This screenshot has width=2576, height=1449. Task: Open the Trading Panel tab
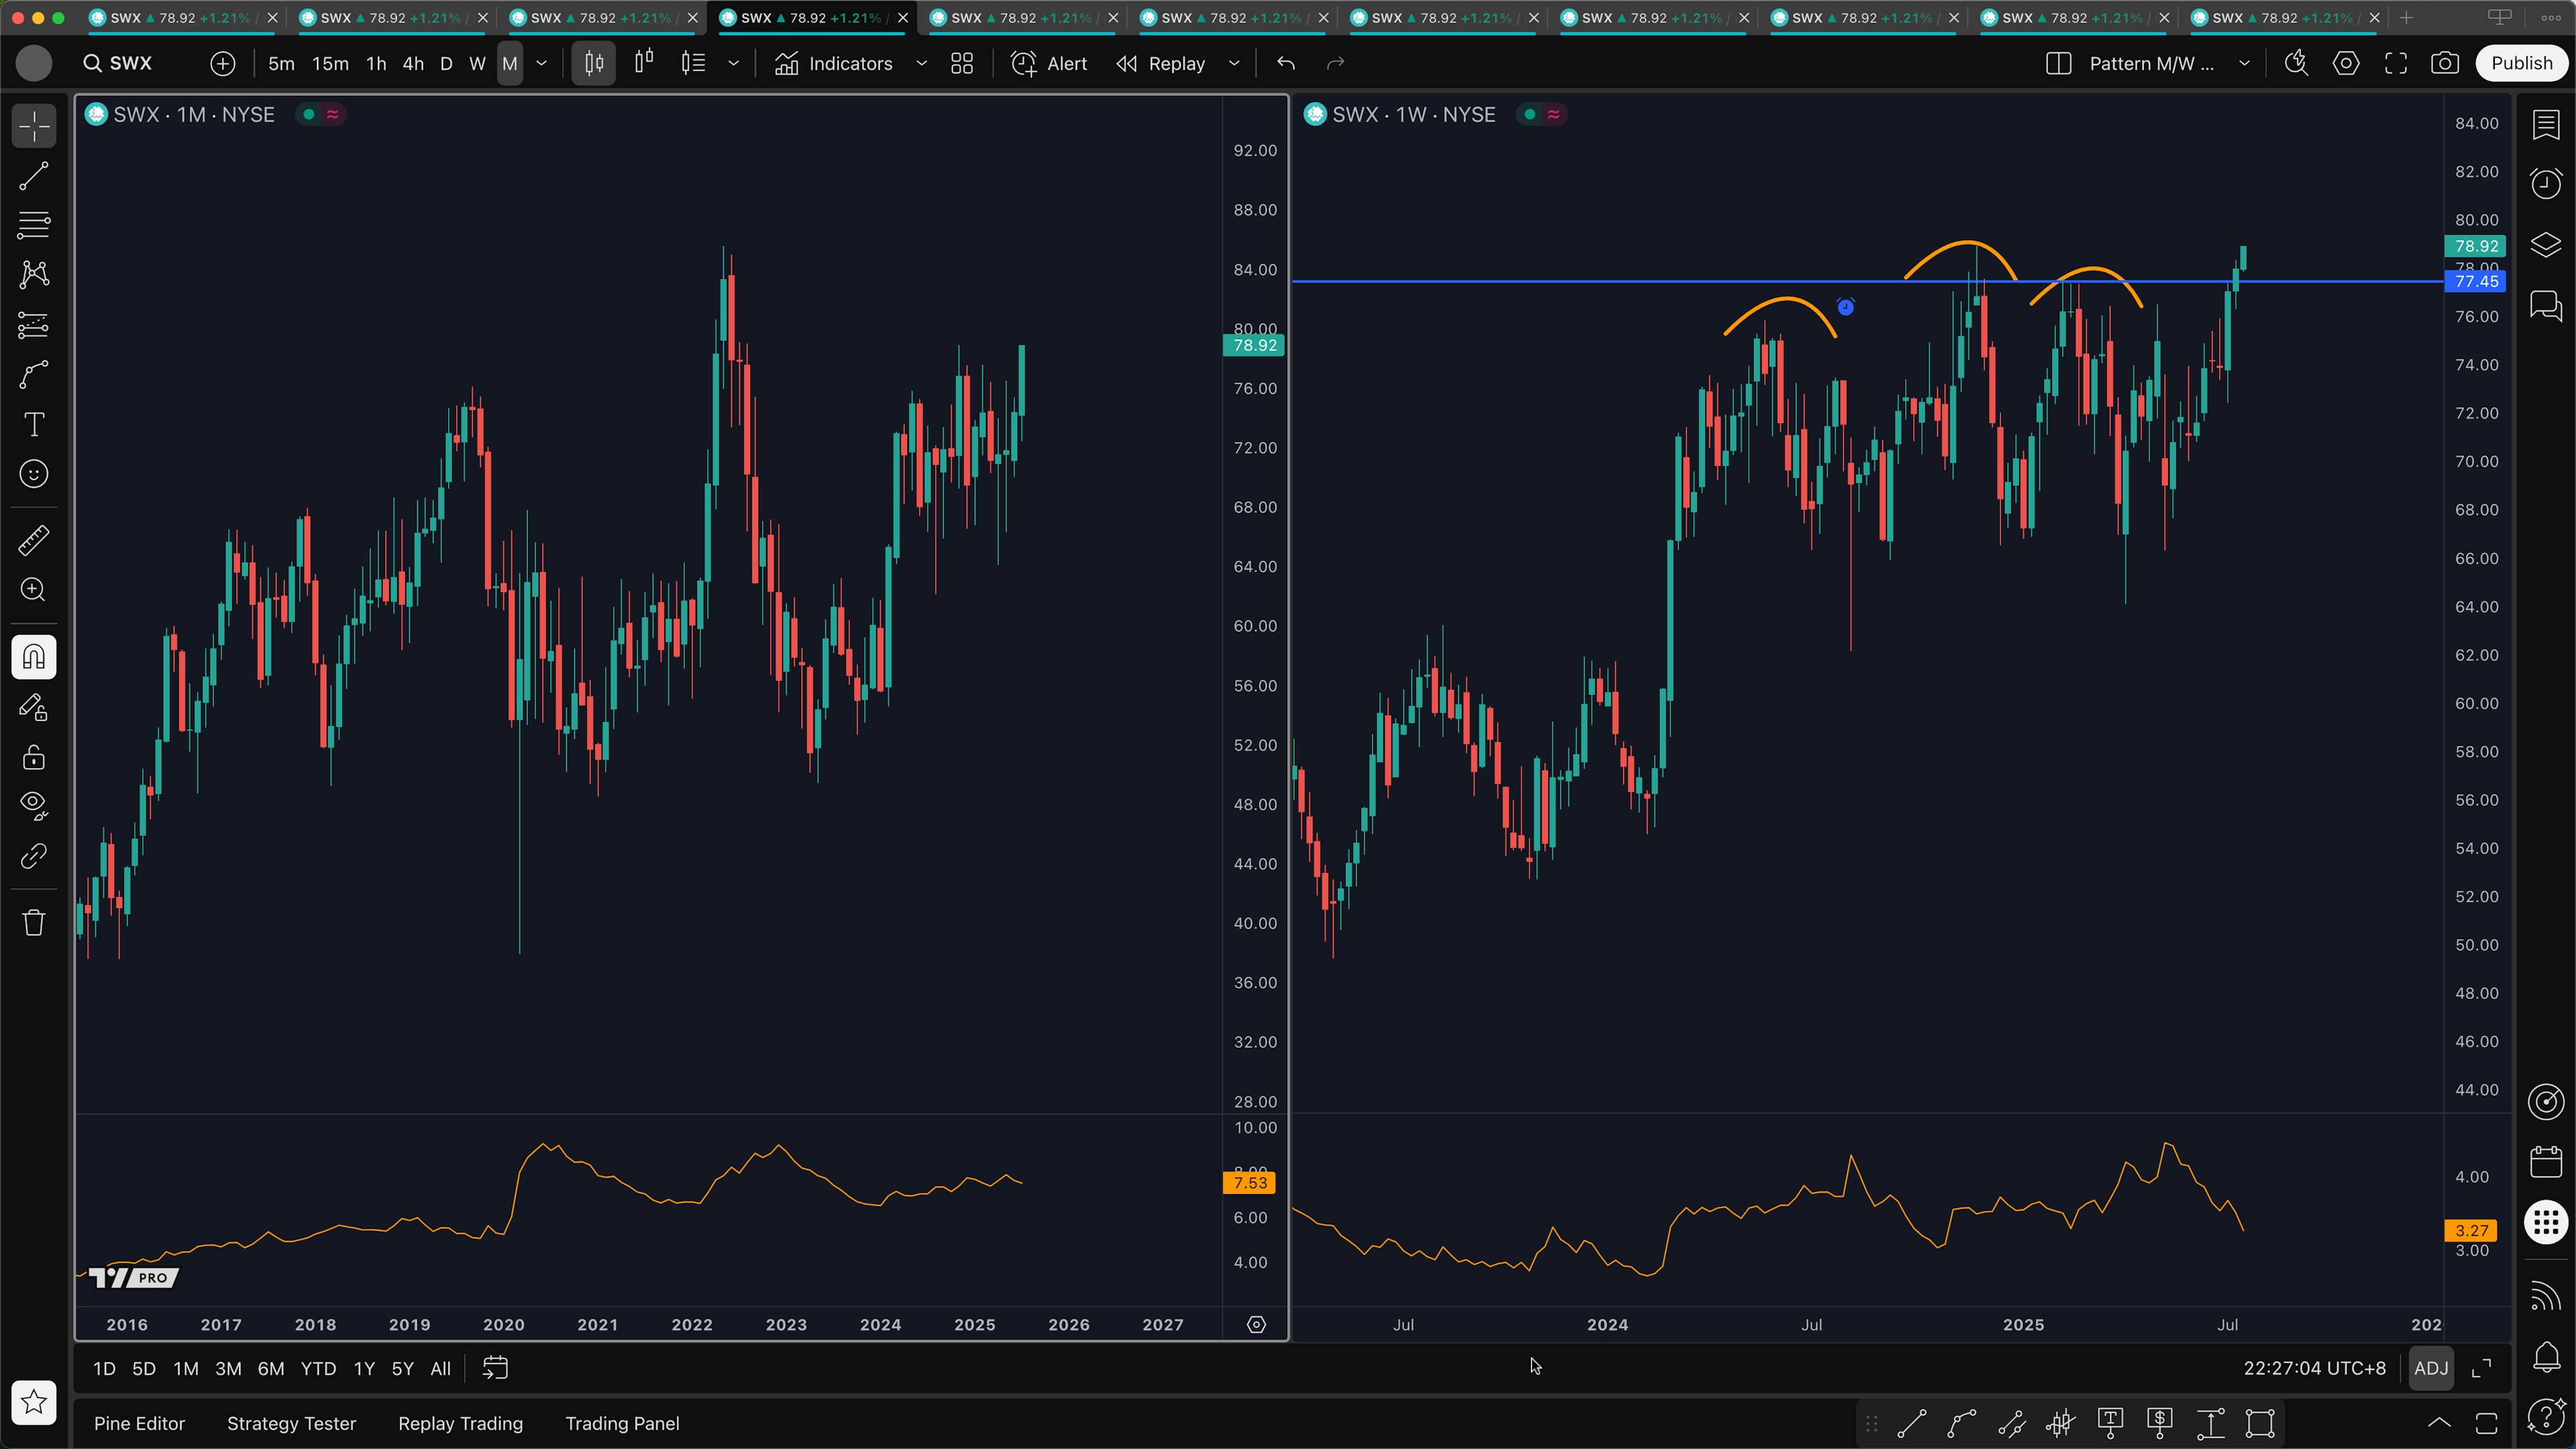(x=622, y=1423)
